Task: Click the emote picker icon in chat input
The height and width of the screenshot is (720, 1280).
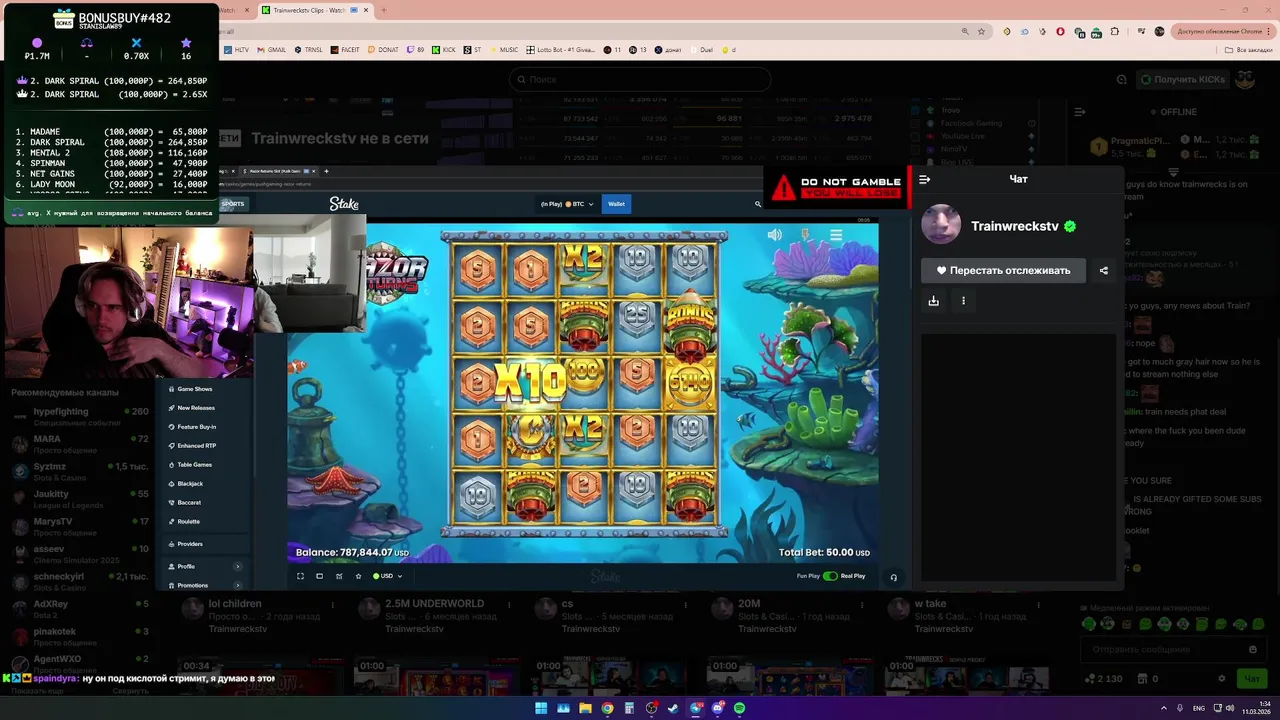Action: [x=1252, y=649]
